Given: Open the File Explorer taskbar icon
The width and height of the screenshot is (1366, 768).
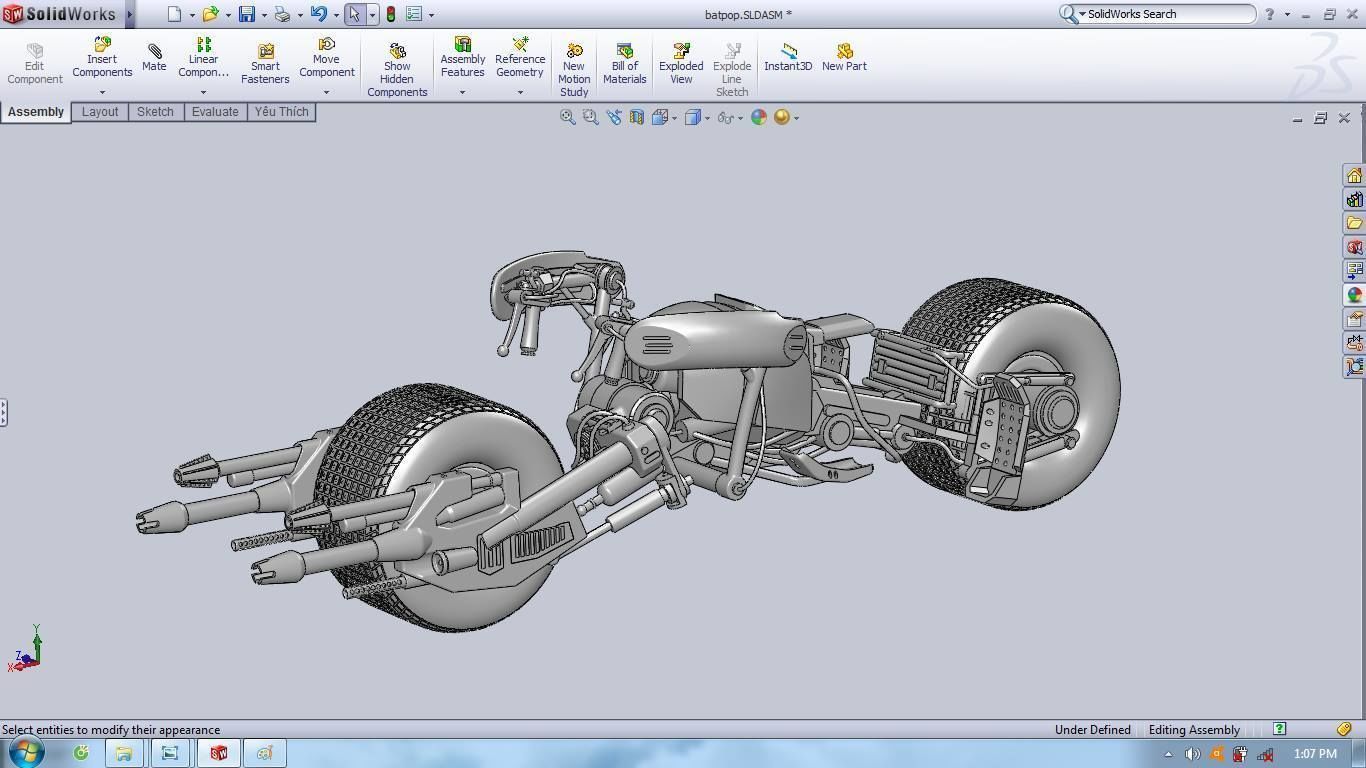Looking at the screenshot, I should pos(123,753).
